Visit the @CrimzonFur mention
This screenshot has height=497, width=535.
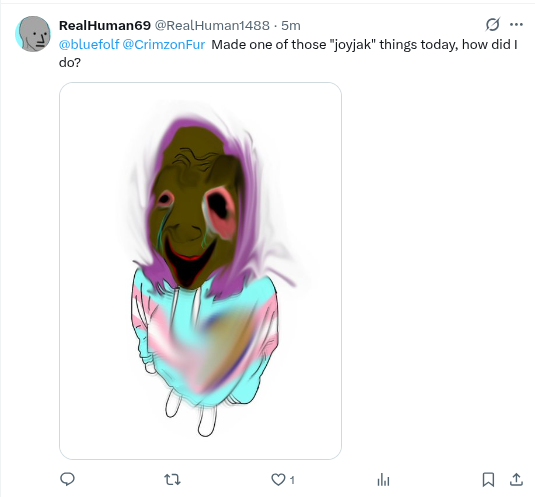pyautogui.click(x=164, y=44)
